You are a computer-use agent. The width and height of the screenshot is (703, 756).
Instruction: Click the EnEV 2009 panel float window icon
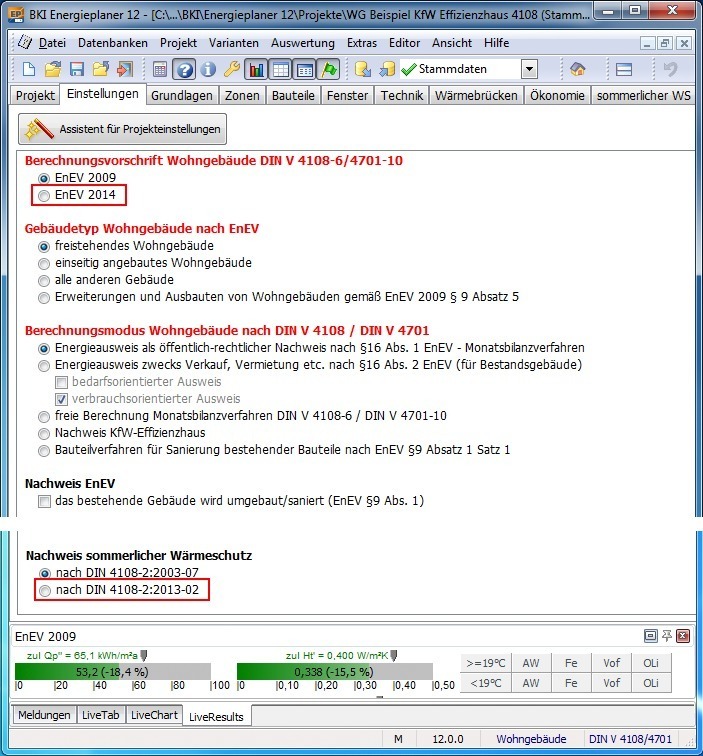click(650, 636)
